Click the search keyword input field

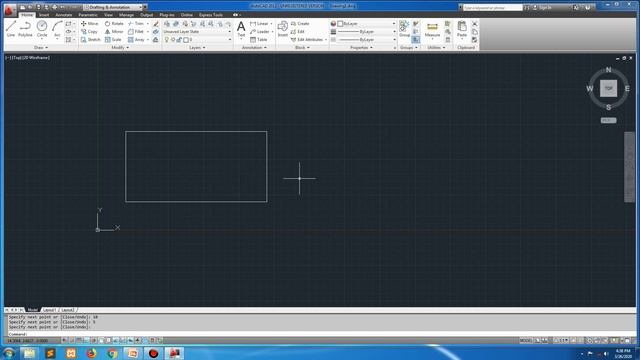[x=493, y=7]
